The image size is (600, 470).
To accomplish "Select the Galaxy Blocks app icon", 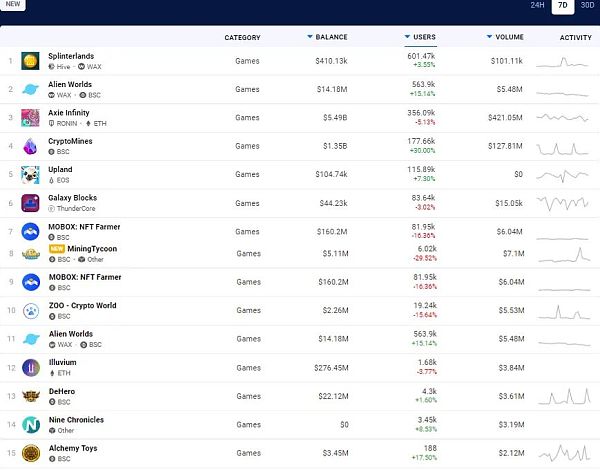I will [x=30, y=202].
